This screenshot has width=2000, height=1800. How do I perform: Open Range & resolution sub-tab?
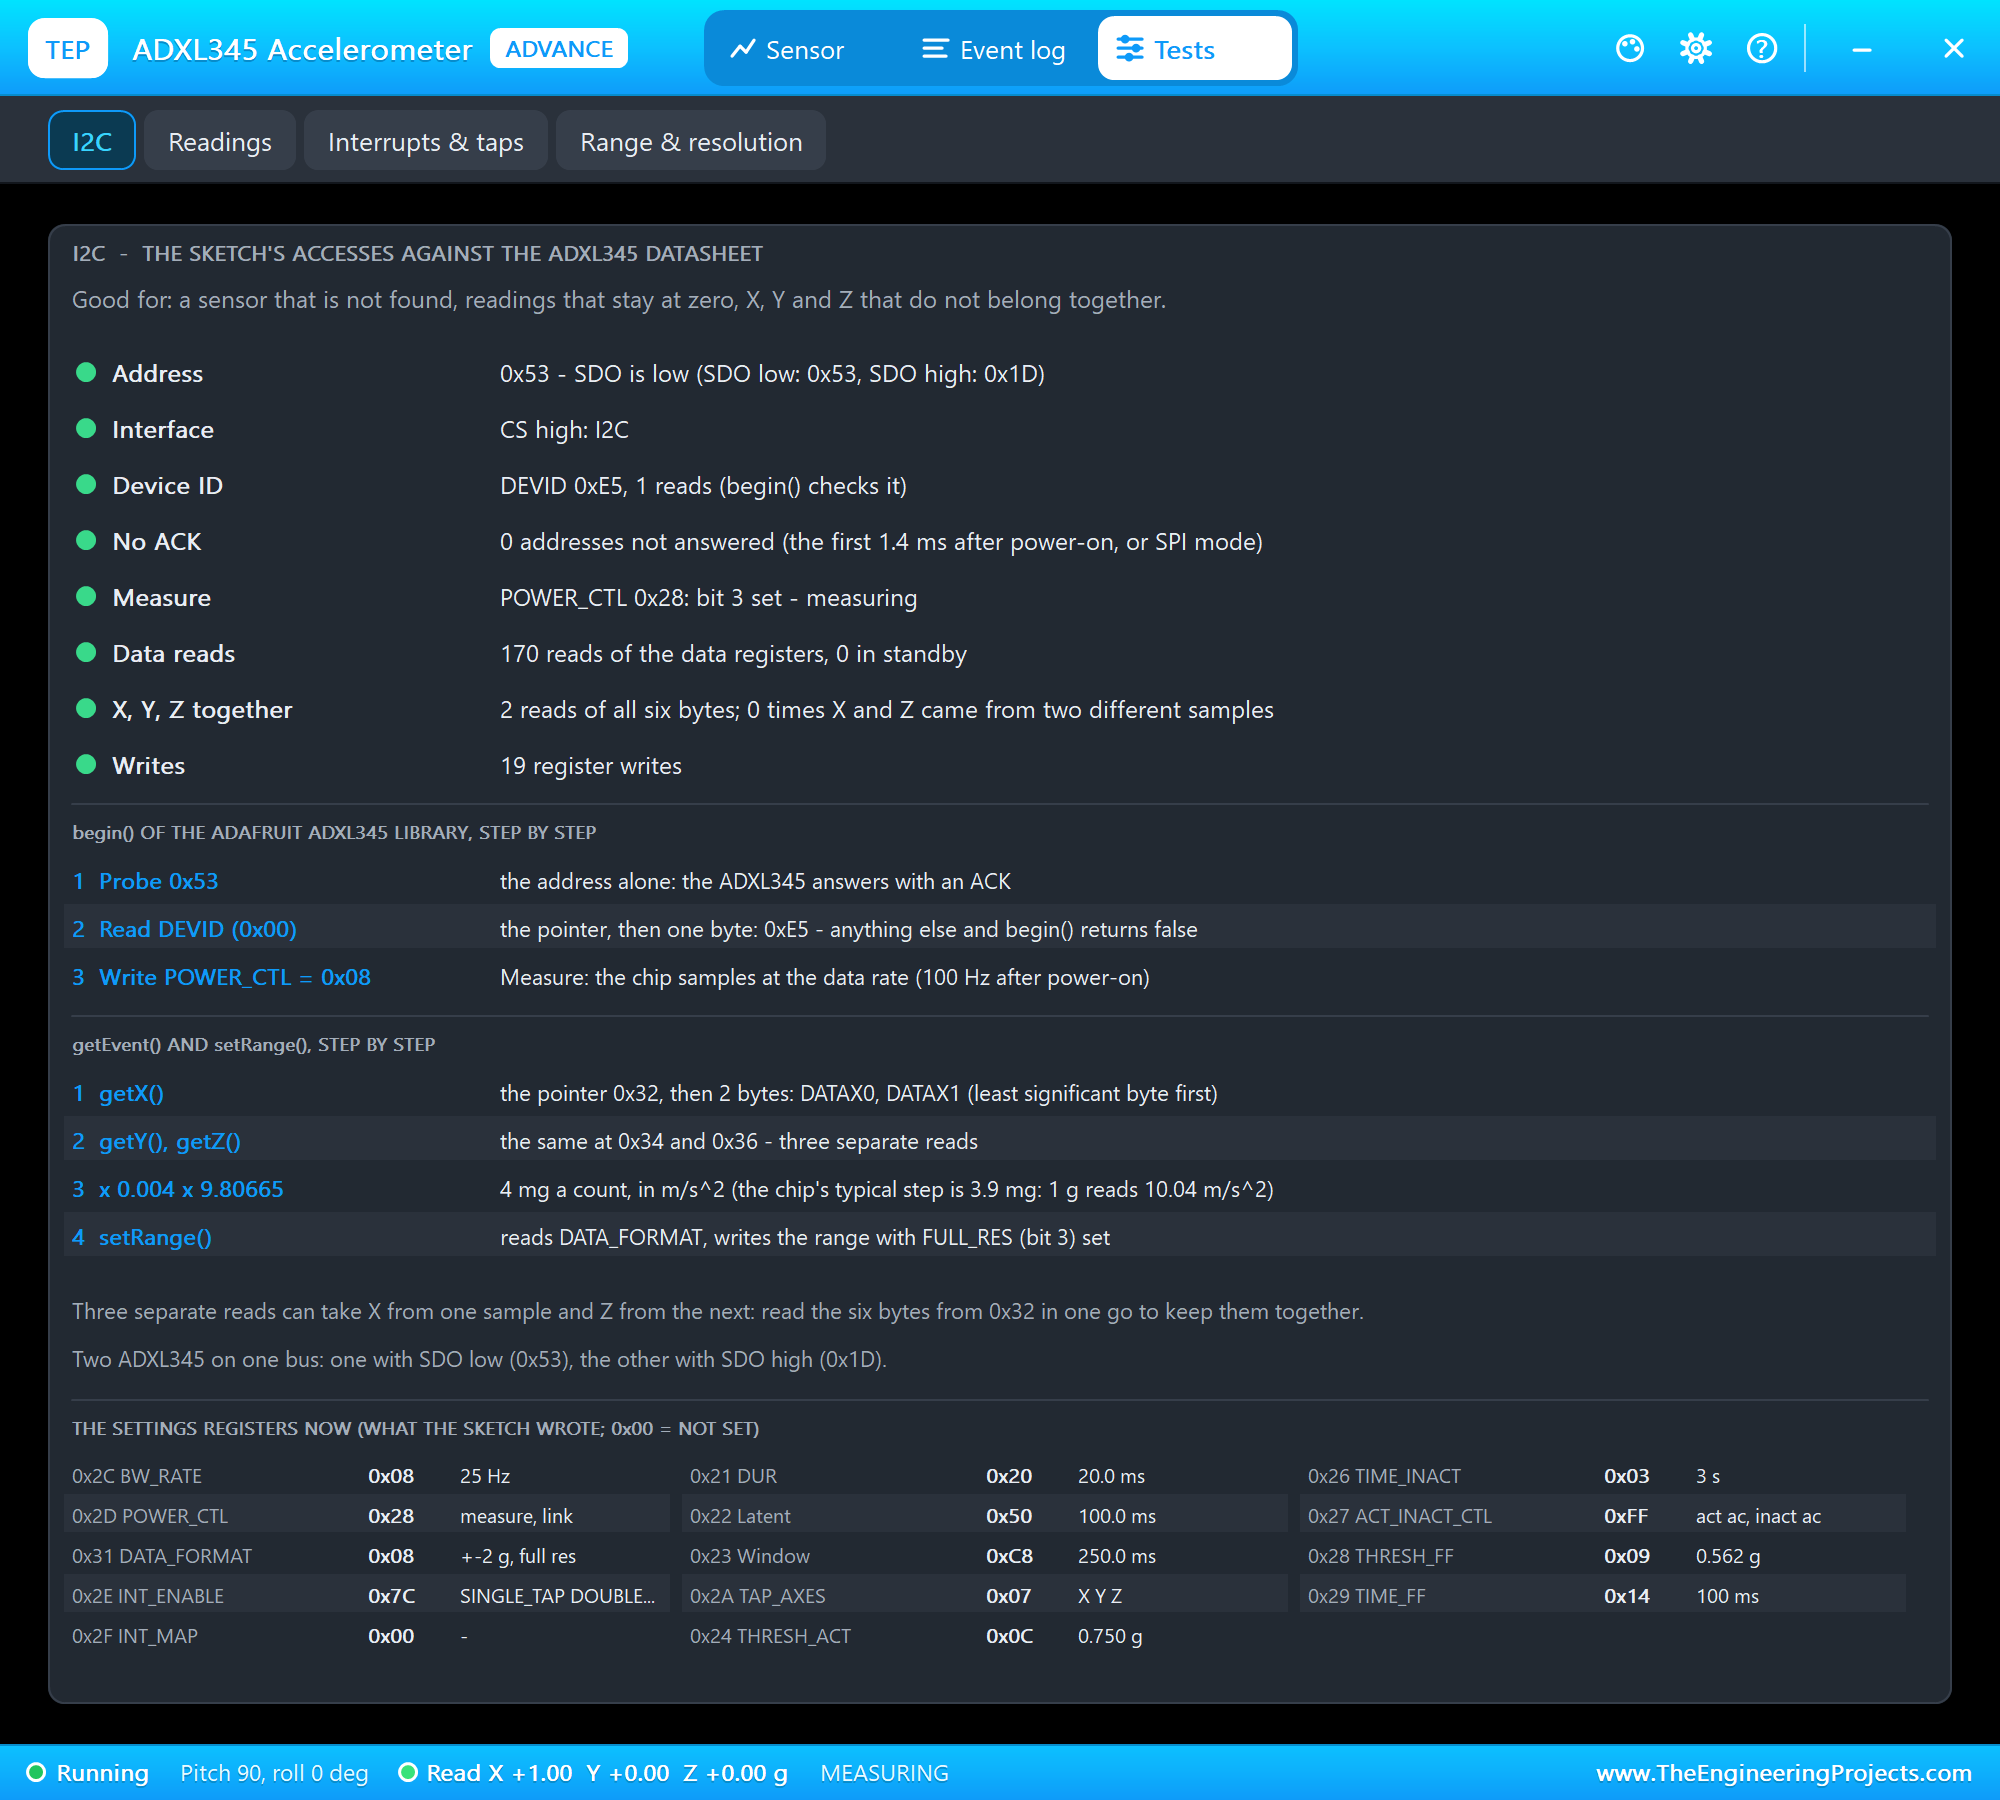pos(691,141)
